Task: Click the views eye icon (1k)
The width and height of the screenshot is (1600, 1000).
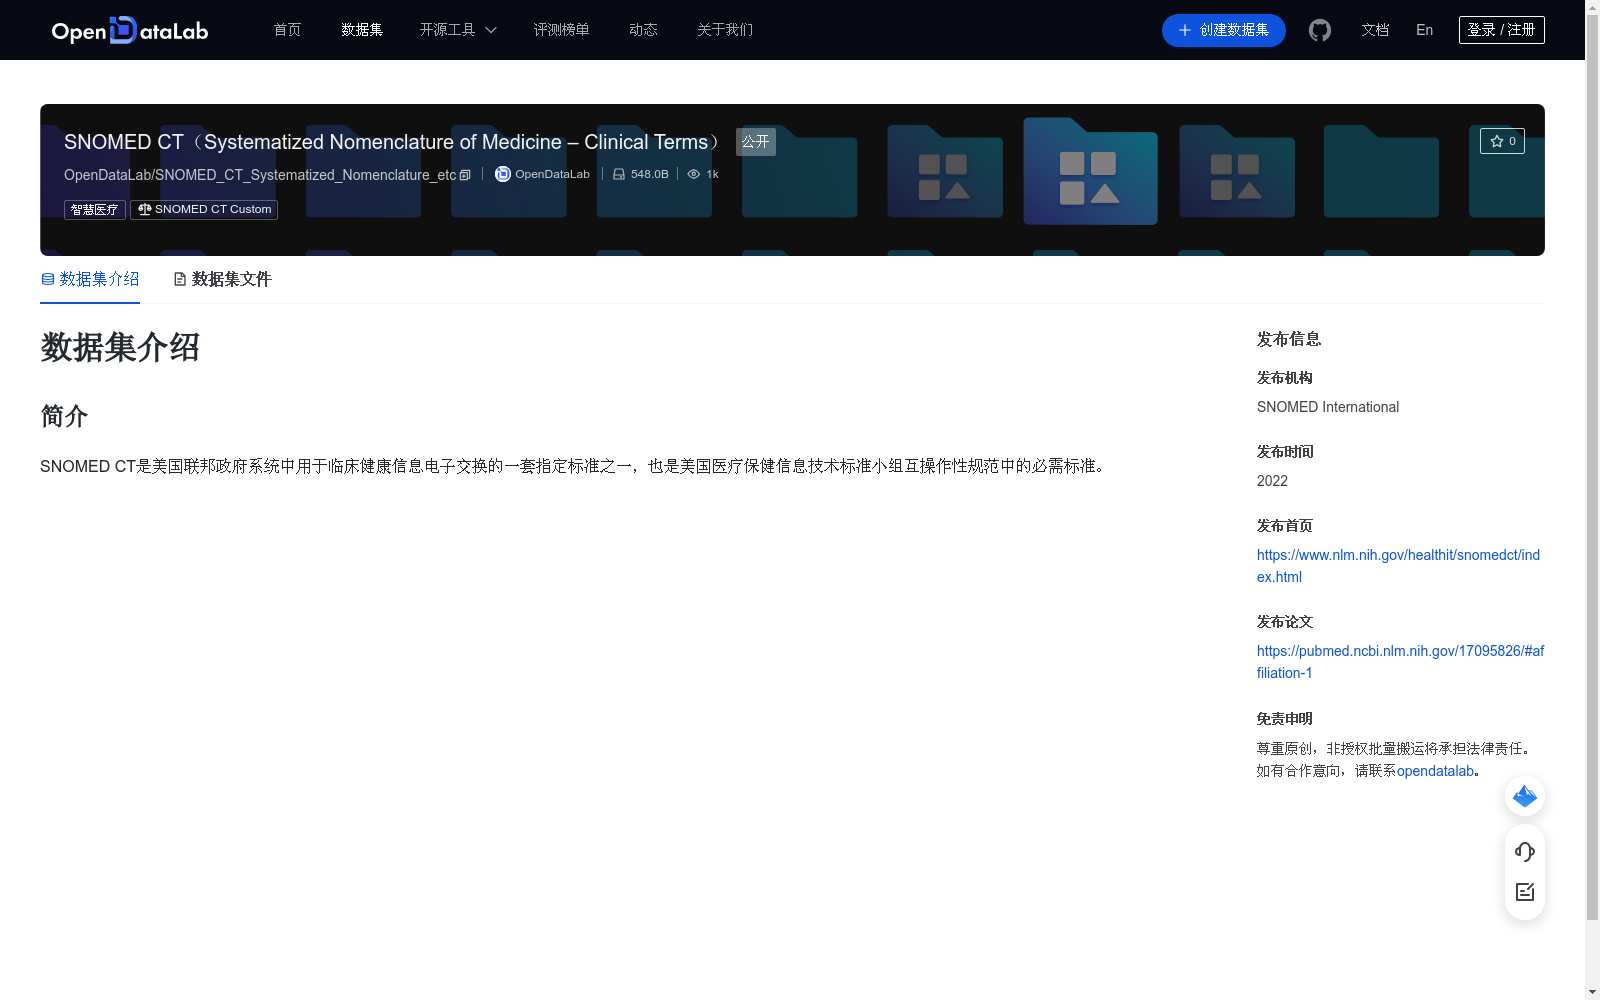Action: point(693,174)
